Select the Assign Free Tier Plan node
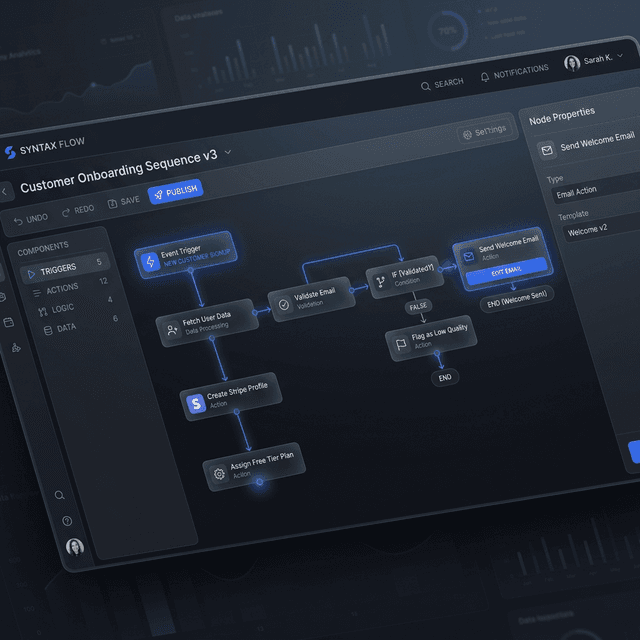Viewport: 640px width, 640px height. [254, 466]
